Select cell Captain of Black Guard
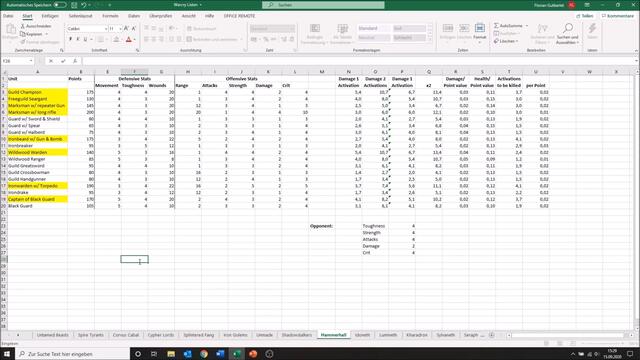 point(37,199)
